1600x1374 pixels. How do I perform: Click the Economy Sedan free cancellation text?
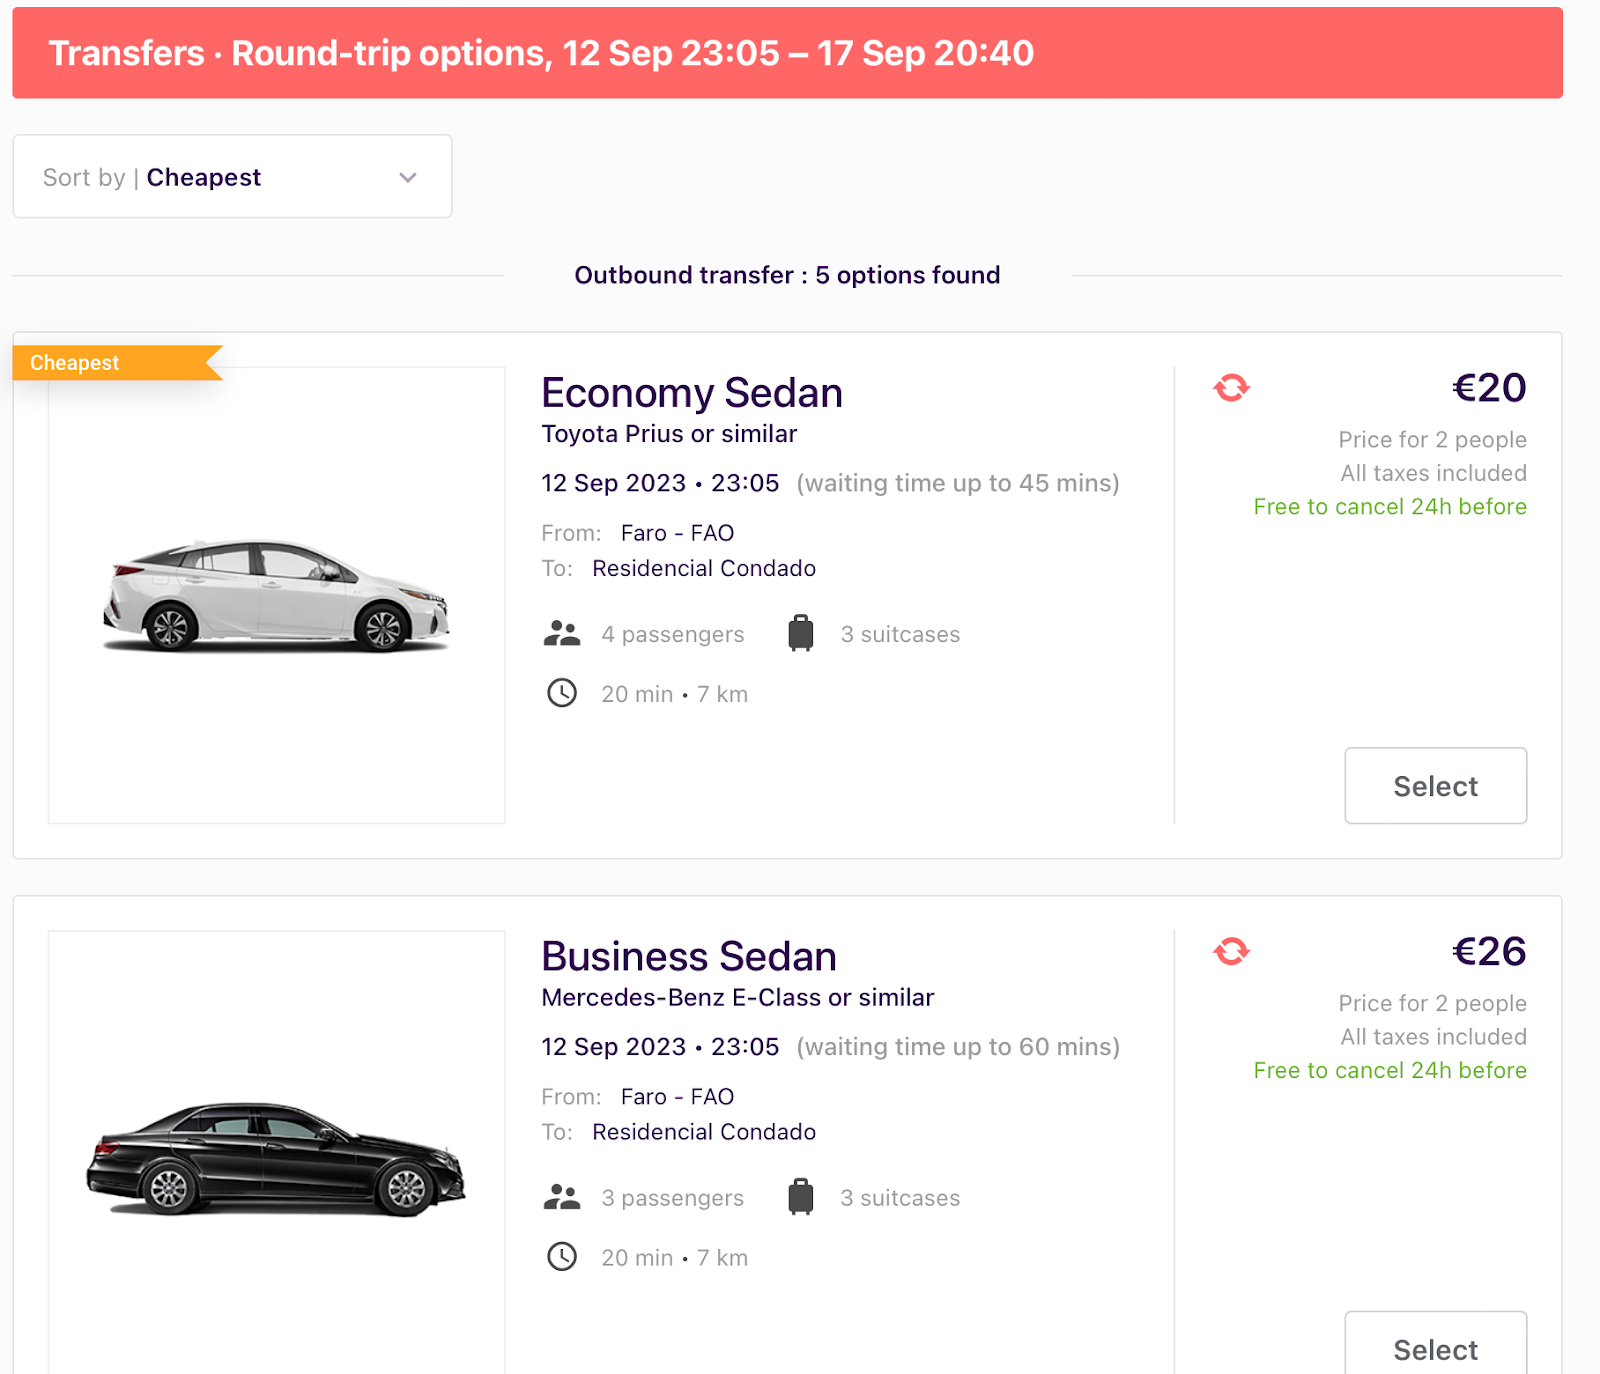click(1390, 507)
